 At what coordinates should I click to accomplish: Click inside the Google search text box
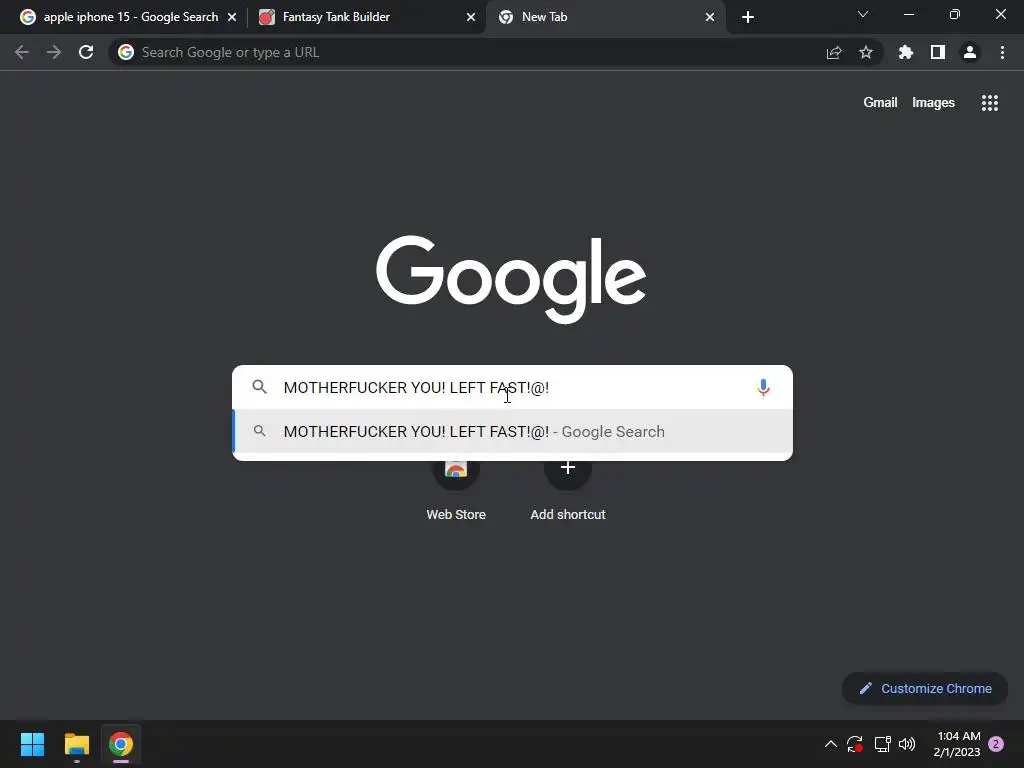pos(513,387)
